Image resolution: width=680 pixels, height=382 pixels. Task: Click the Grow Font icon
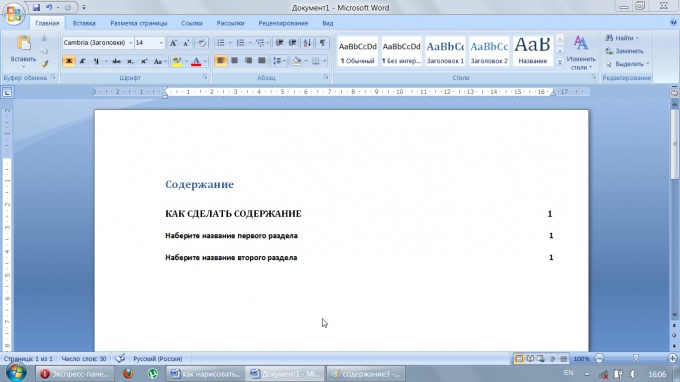[x=173, y=42]
